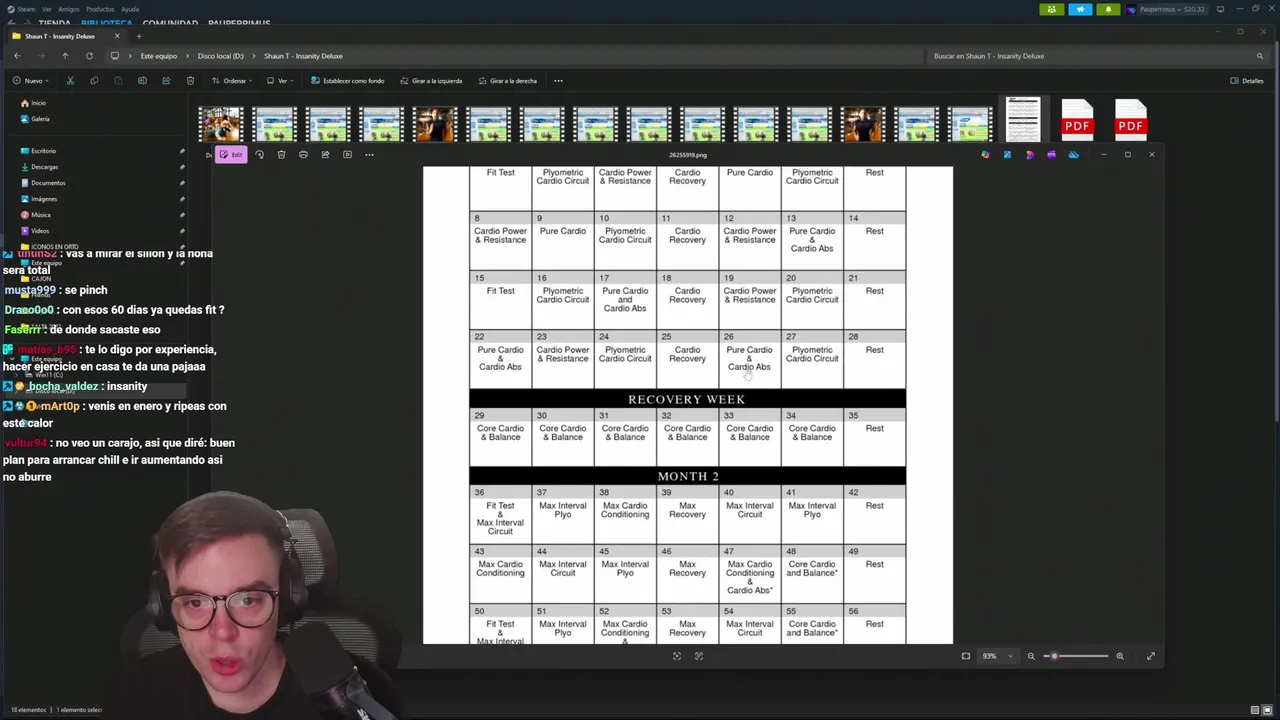Click Establecer como fondo
This screenshot has width=1280, height=720.
347,81
